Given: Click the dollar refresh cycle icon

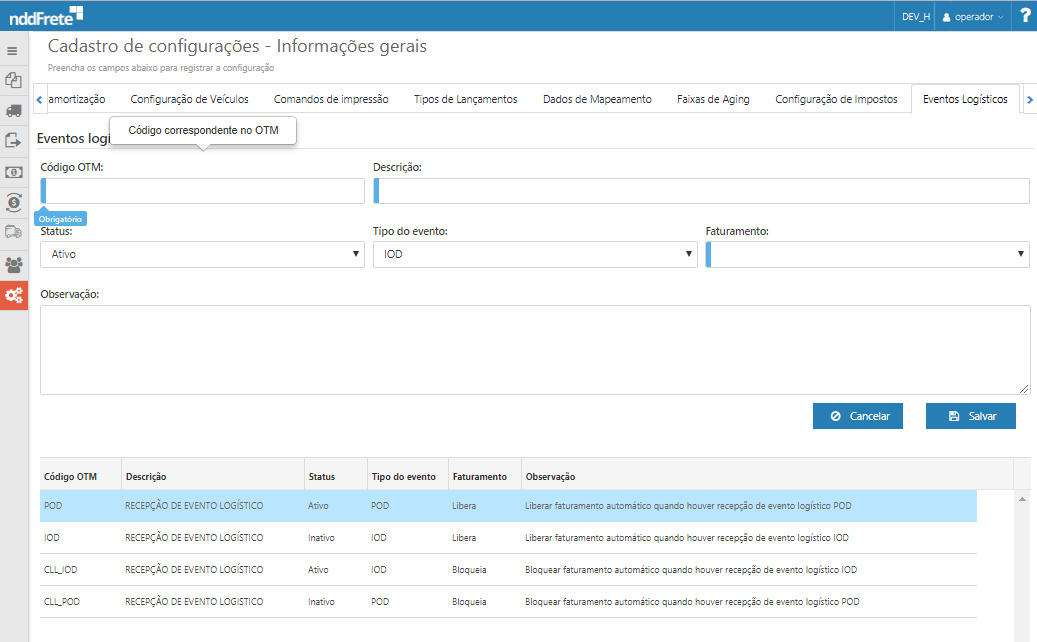Looking at the screenshot, I should click(x=13, y=202).
